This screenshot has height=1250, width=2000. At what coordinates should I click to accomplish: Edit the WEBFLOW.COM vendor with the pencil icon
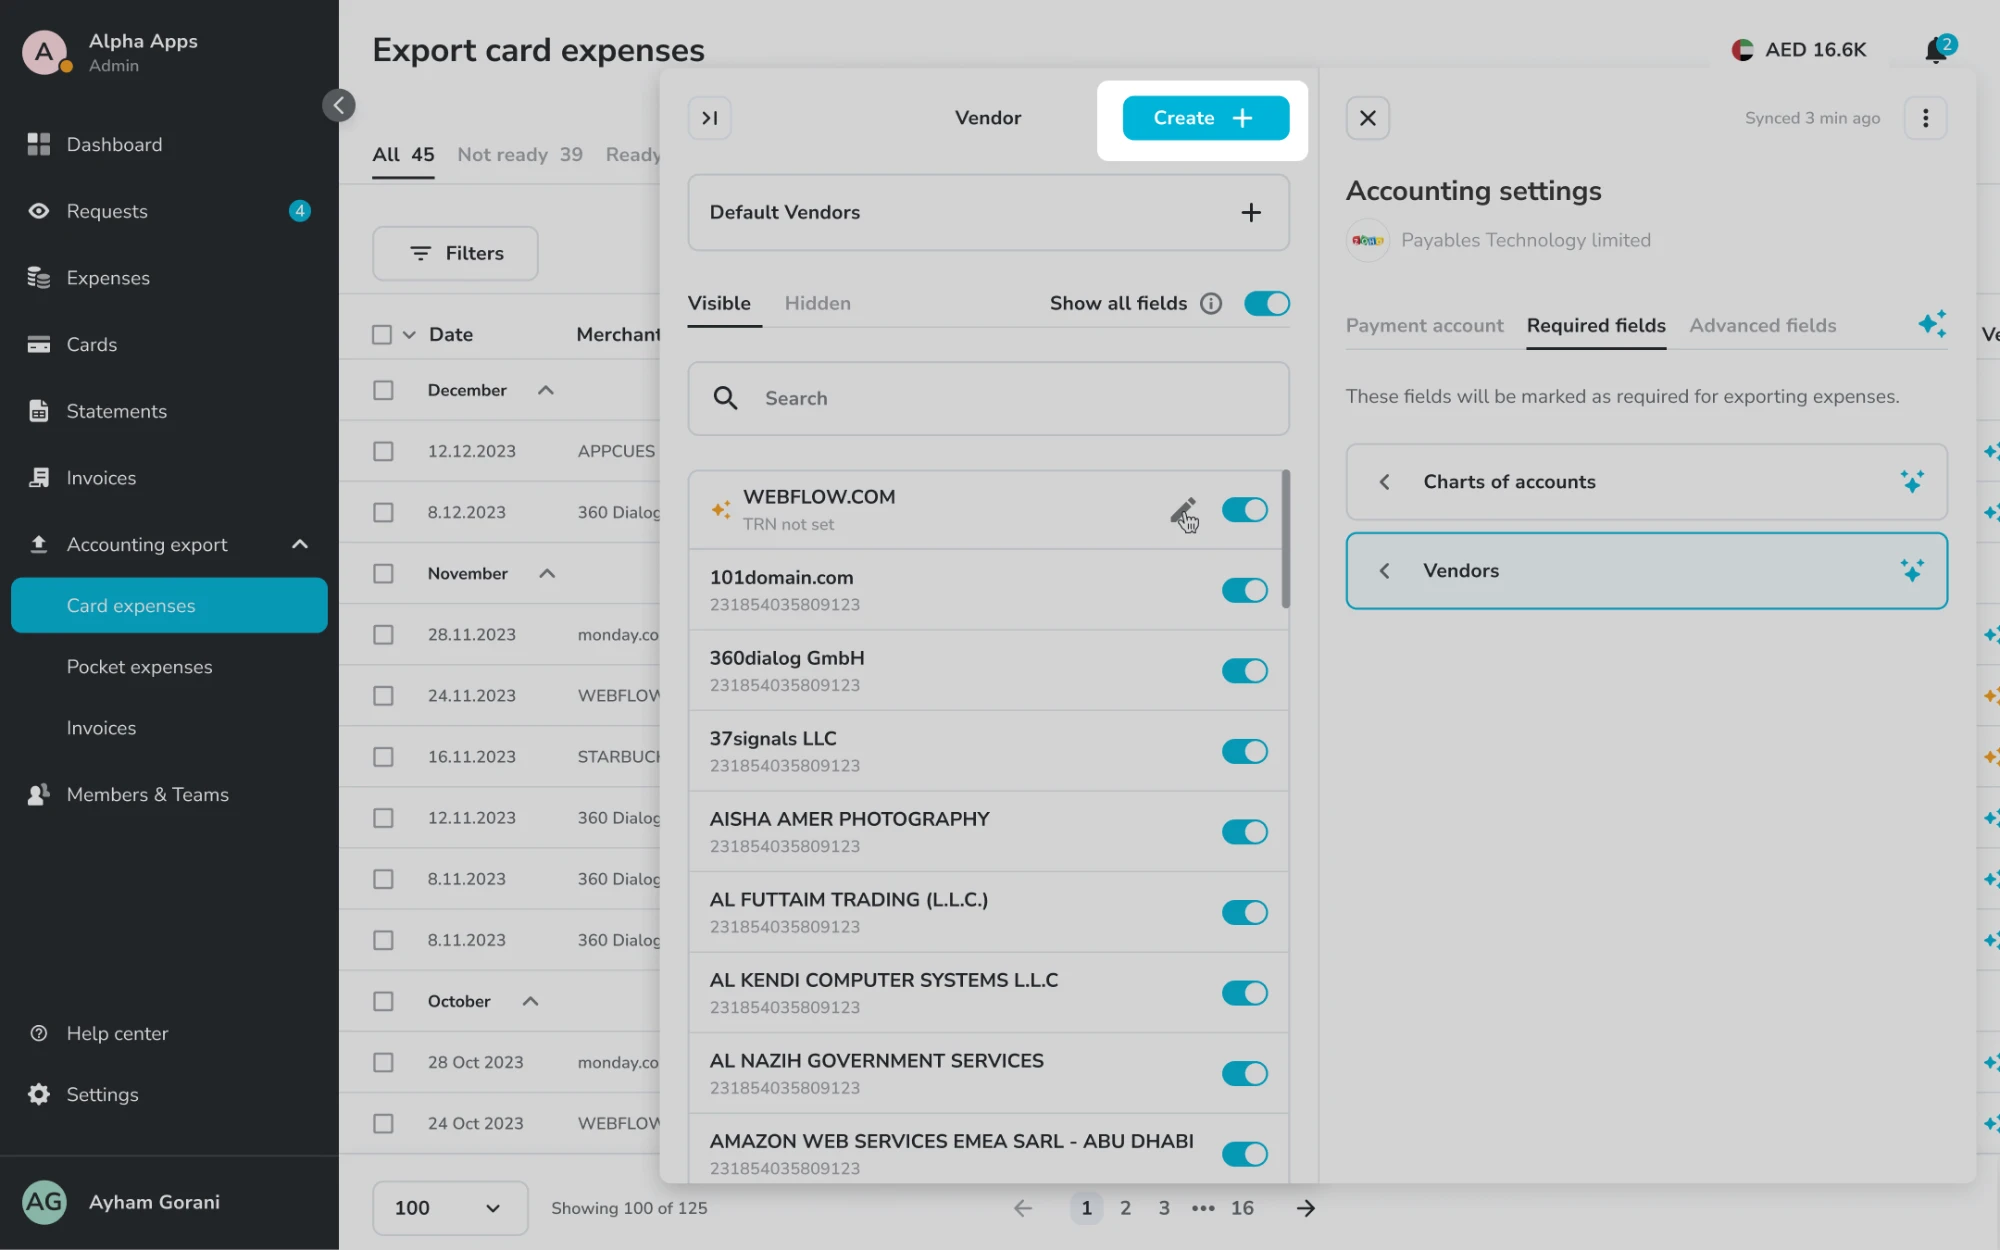[1183, 511]
